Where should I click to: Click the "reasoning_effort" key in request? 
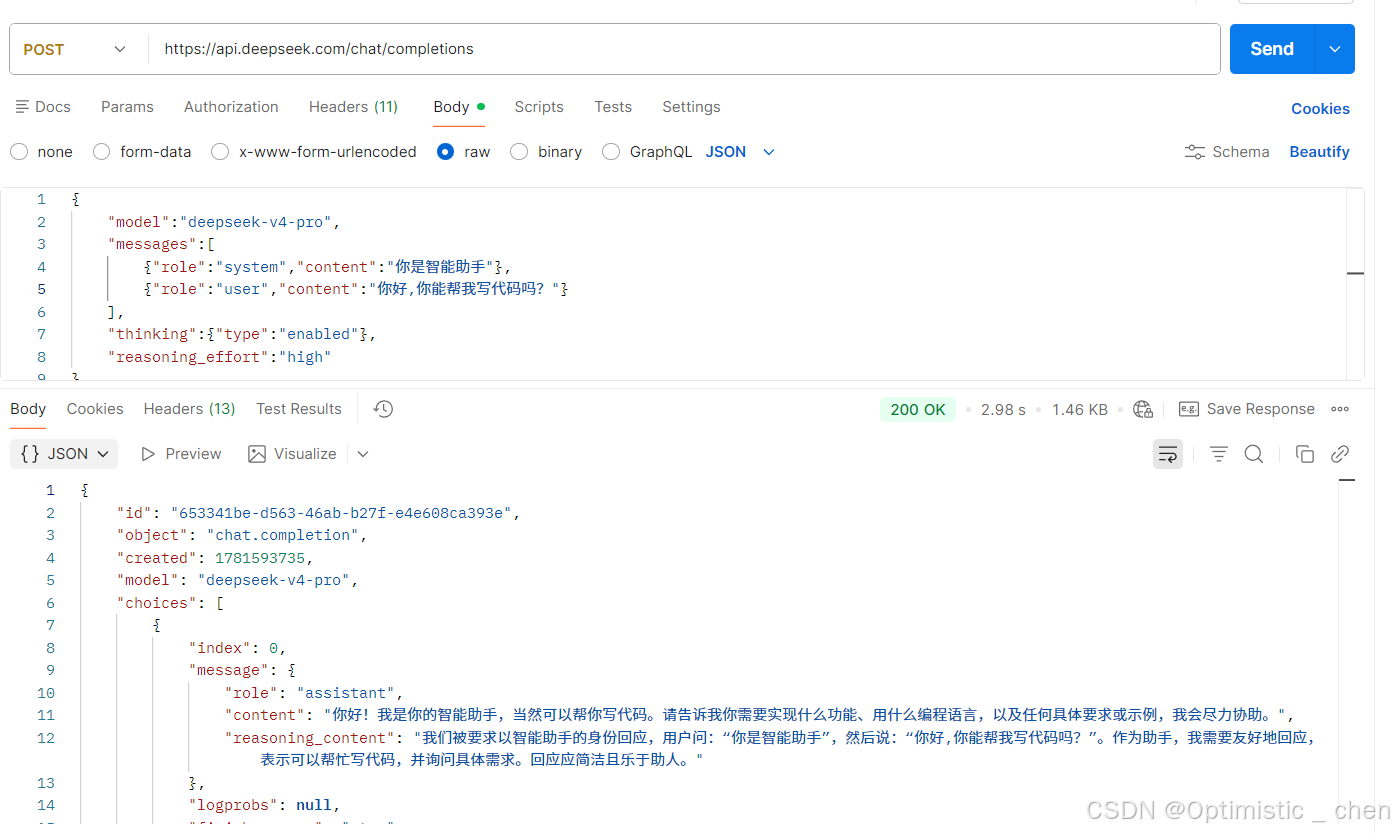pyautogui.click(x=189, y=357)
